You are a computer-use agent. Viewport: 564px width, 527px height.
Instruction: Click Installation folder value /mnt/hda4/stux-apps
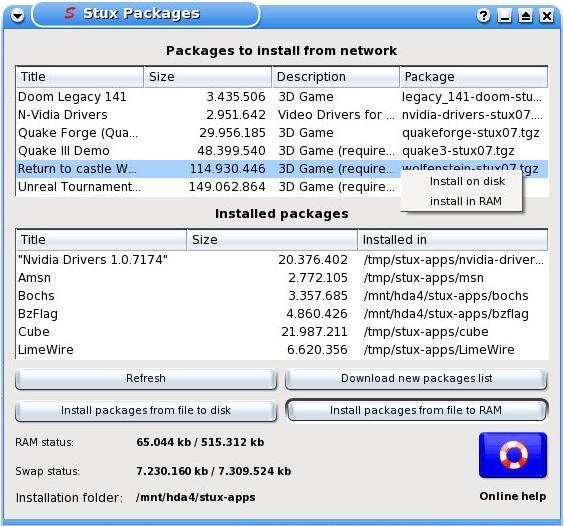(x=196, y=498)
